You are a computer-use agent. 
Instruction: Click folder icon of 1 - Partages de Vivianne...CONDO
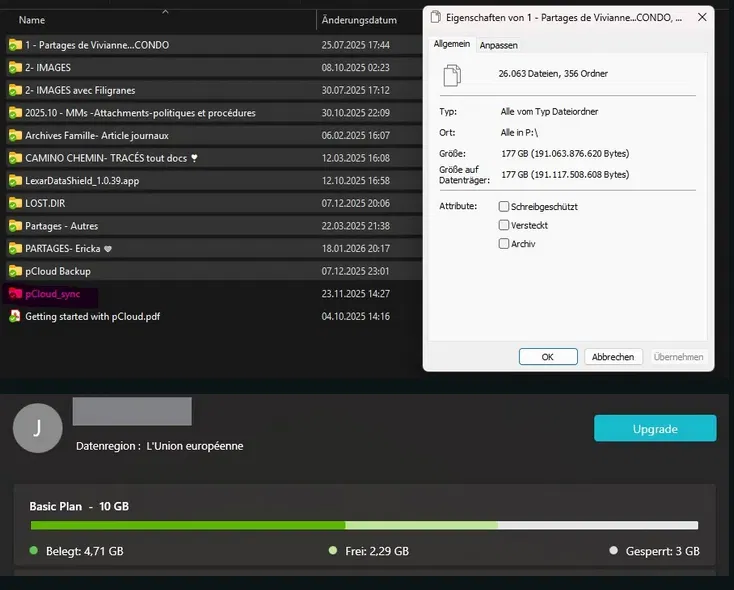(15, 45)
